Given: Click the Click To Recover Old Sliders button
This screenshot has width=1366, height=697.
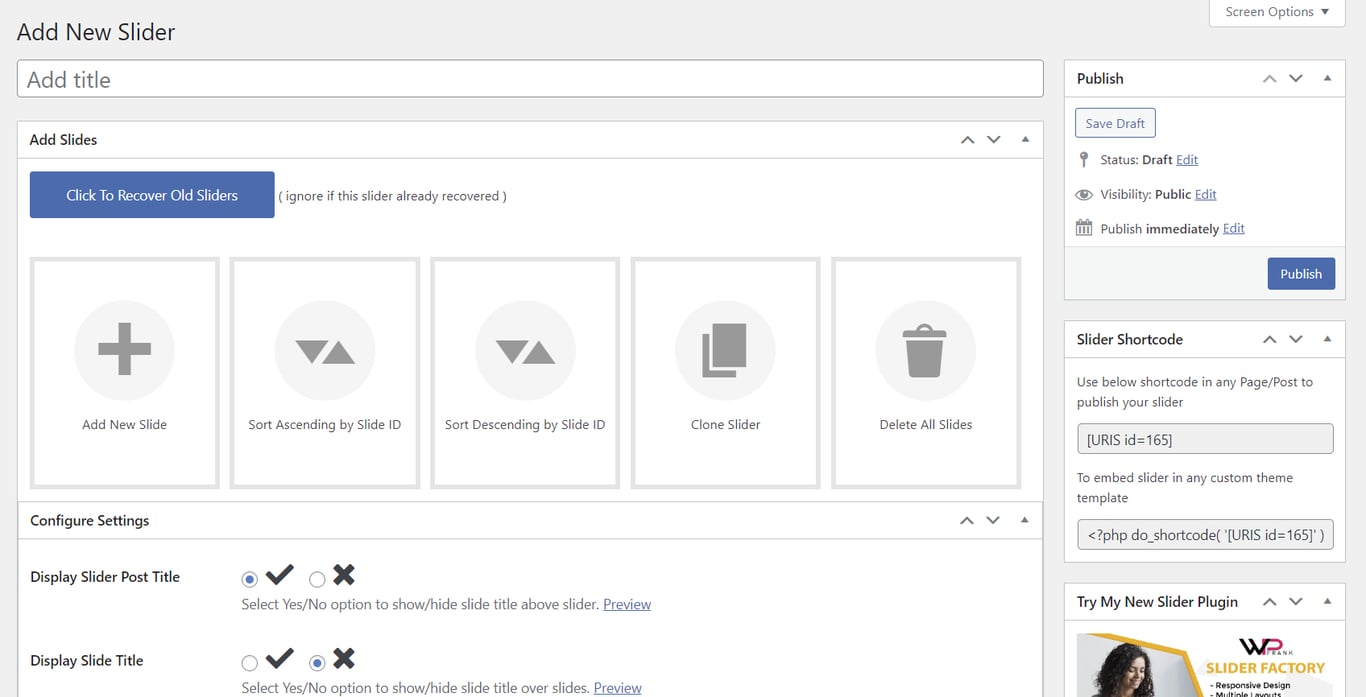Looking at the screenshot, I should point(151,194).
